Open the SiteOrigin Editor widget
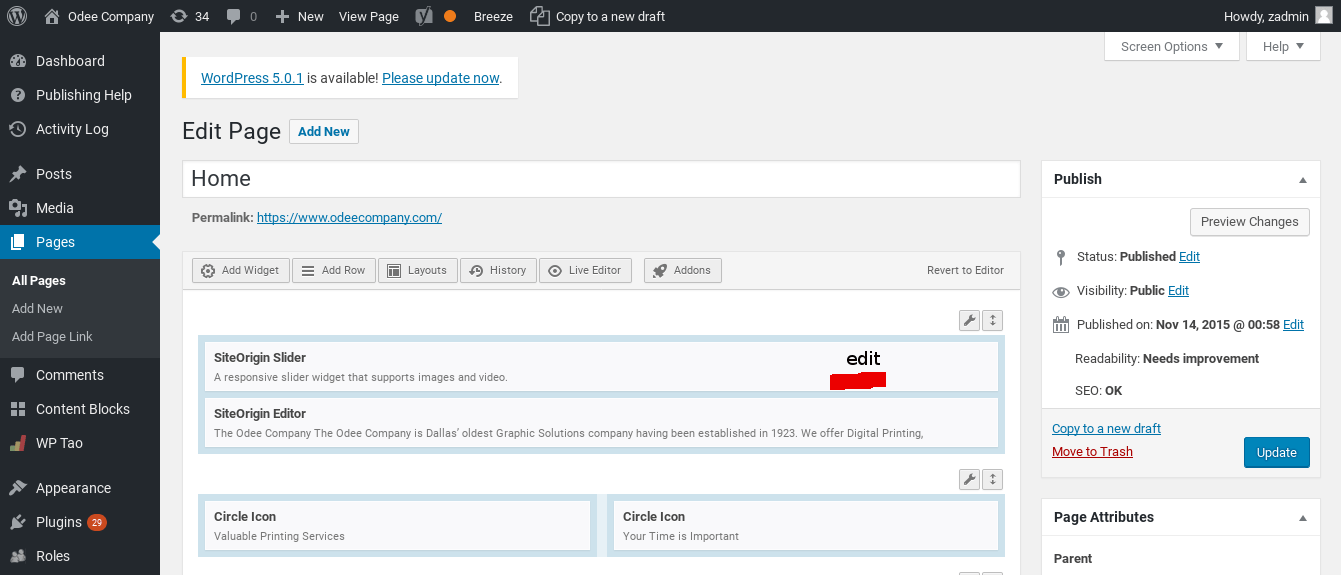This screenshot has height=575, width=1341. 601,423
